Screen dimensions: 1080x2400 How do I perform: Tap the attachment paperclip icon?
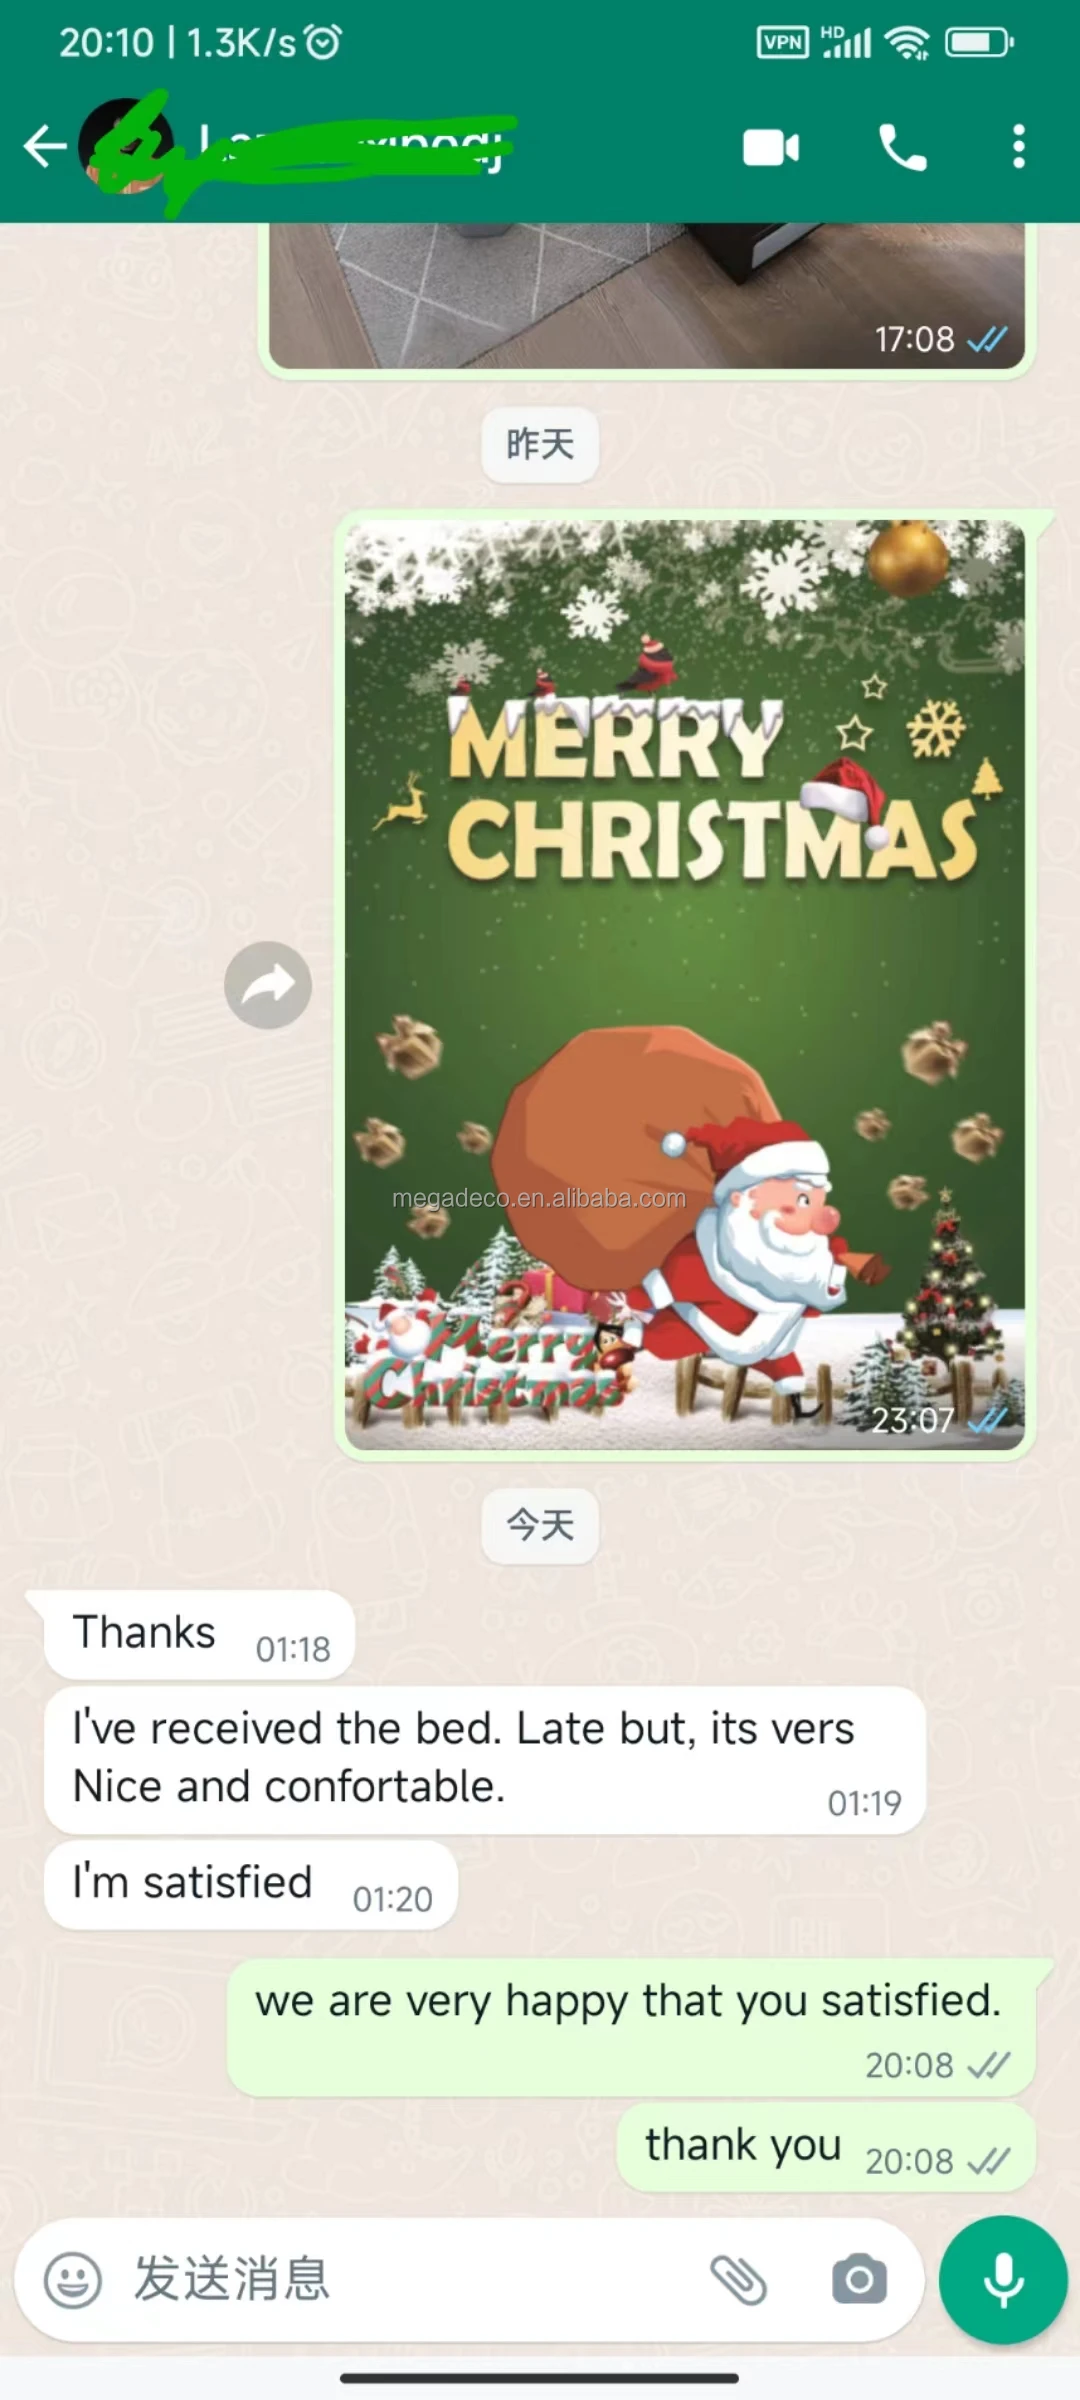coord(738,2280)
